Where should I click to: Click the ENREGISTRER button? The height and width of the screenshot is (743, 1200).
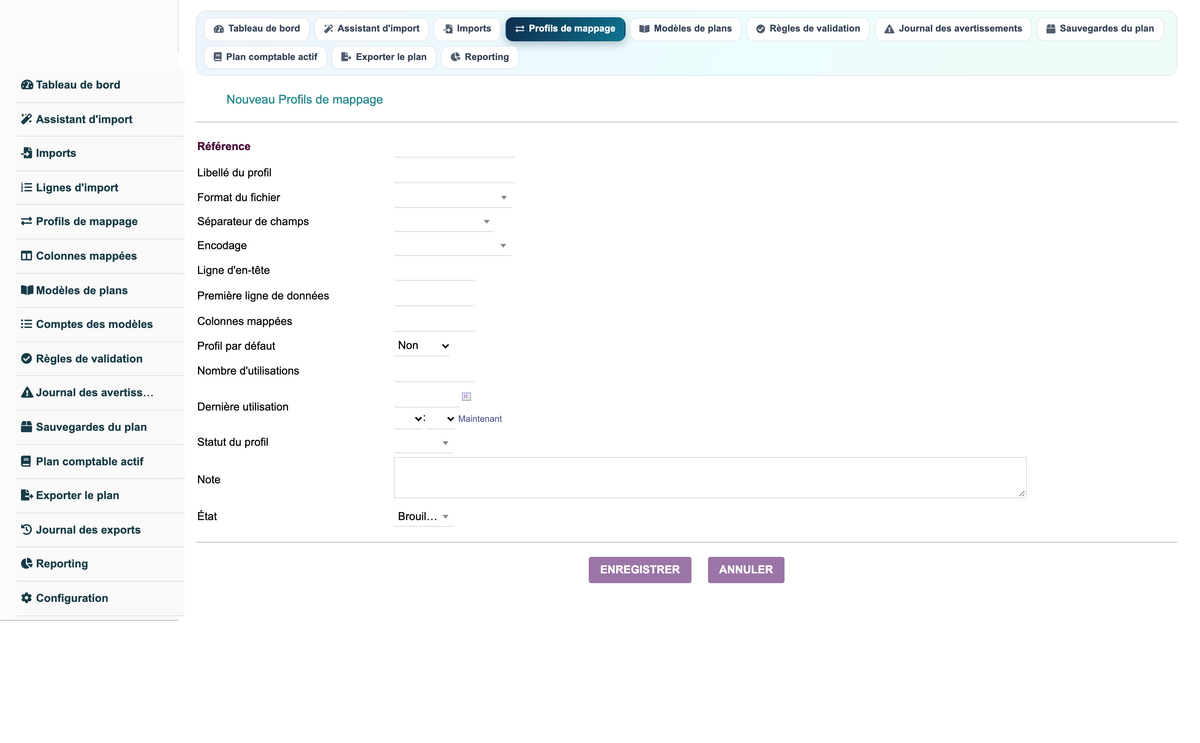pos(640,570)
